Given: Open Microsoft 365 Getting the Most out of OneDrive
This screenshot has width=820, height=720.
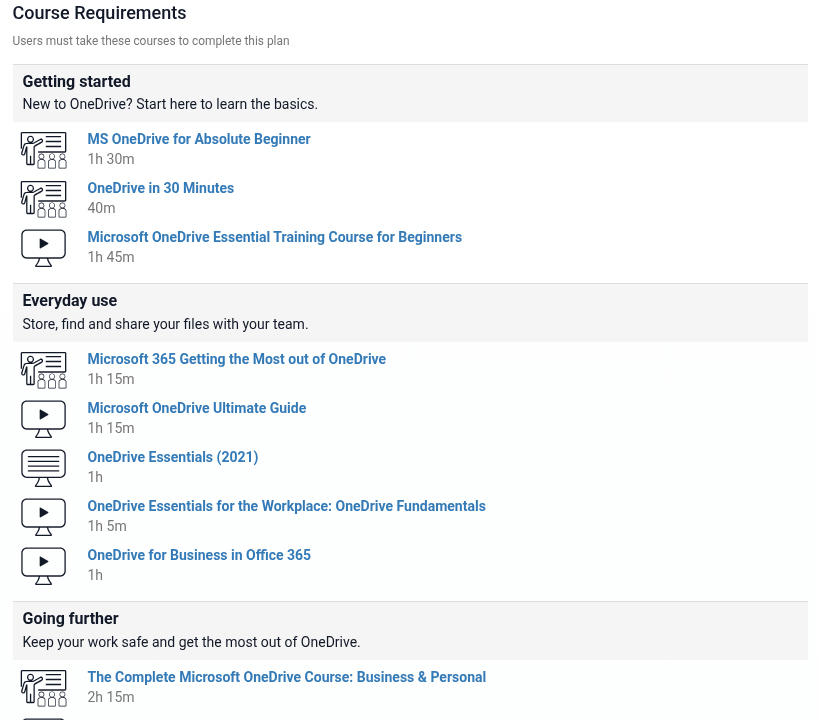Looking at the screenshot, I should (x=236, y=359).
